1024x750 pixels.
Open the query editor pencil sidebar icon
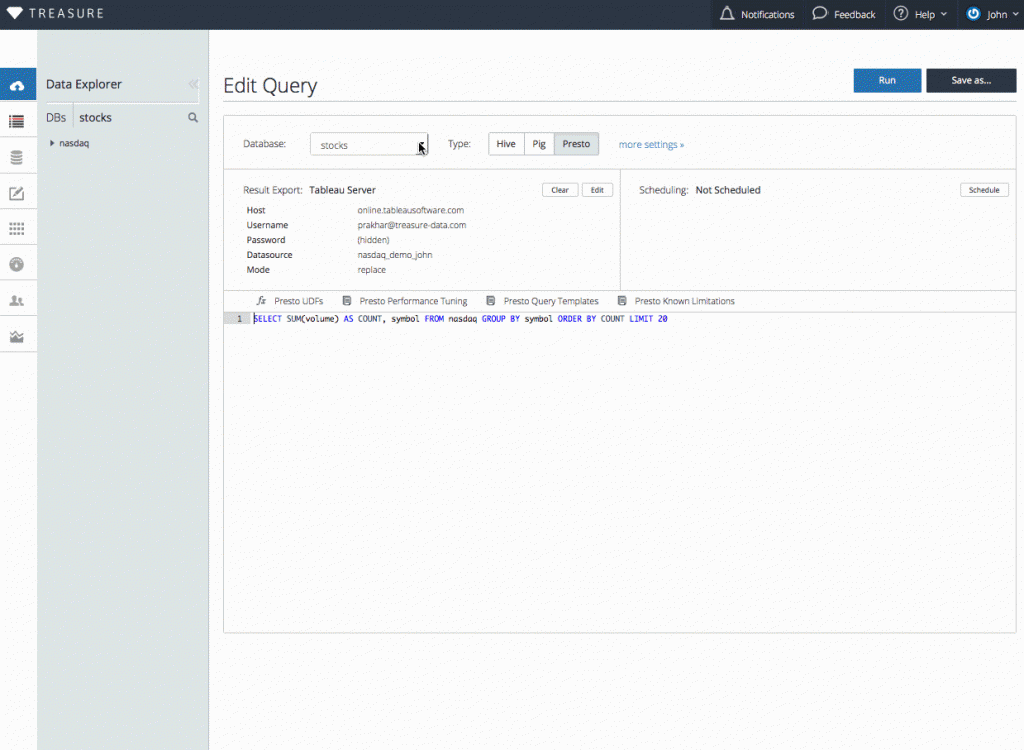click(17, 193)
